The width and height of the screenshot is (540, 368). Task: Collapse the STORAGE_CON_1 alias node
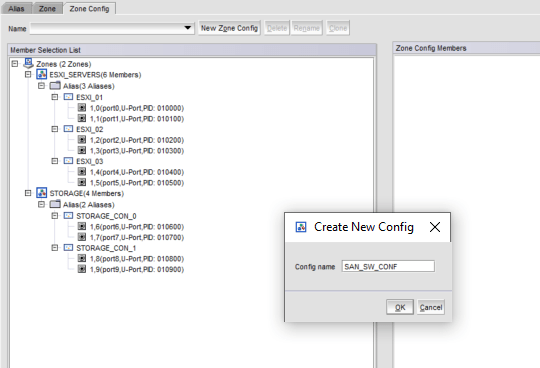tap(55, 248)
